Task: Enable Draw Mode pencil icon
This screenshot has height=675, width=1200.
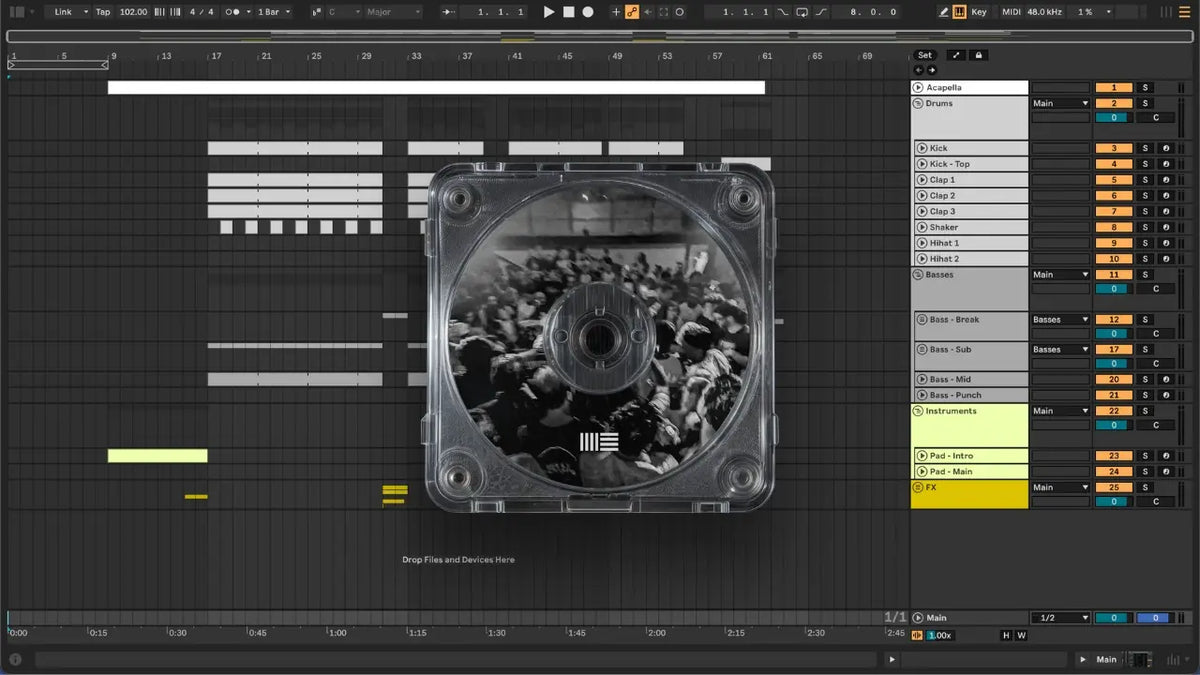Action: click(944, 12)
